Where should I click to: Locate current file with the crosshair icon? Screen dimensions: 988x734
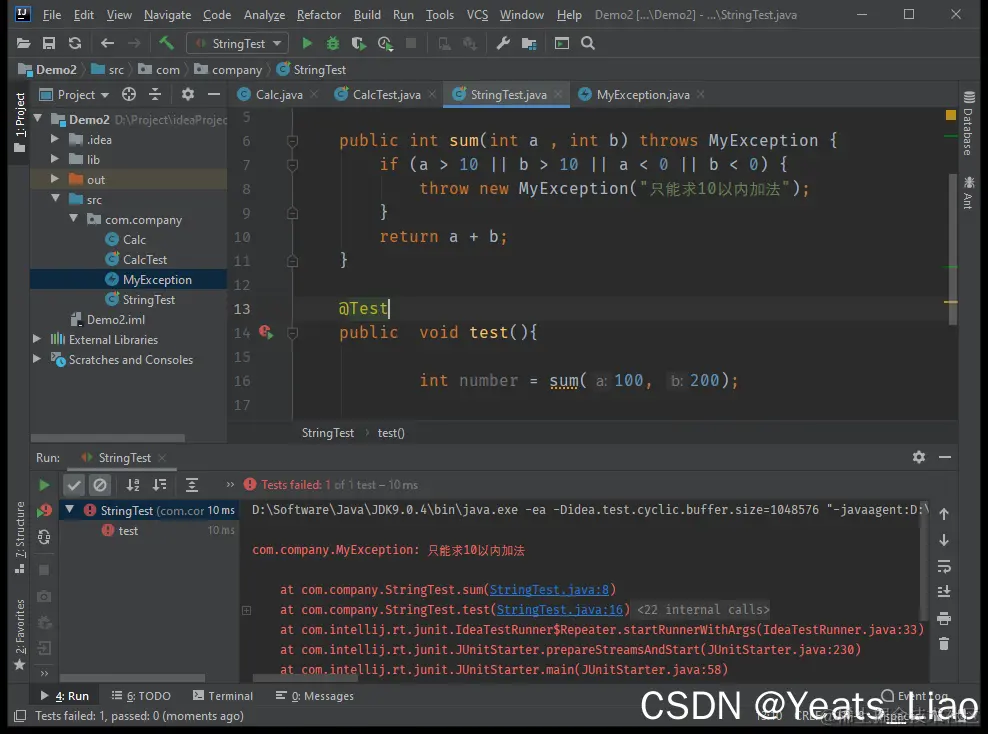pyautogui.click(x=129, y=95)
